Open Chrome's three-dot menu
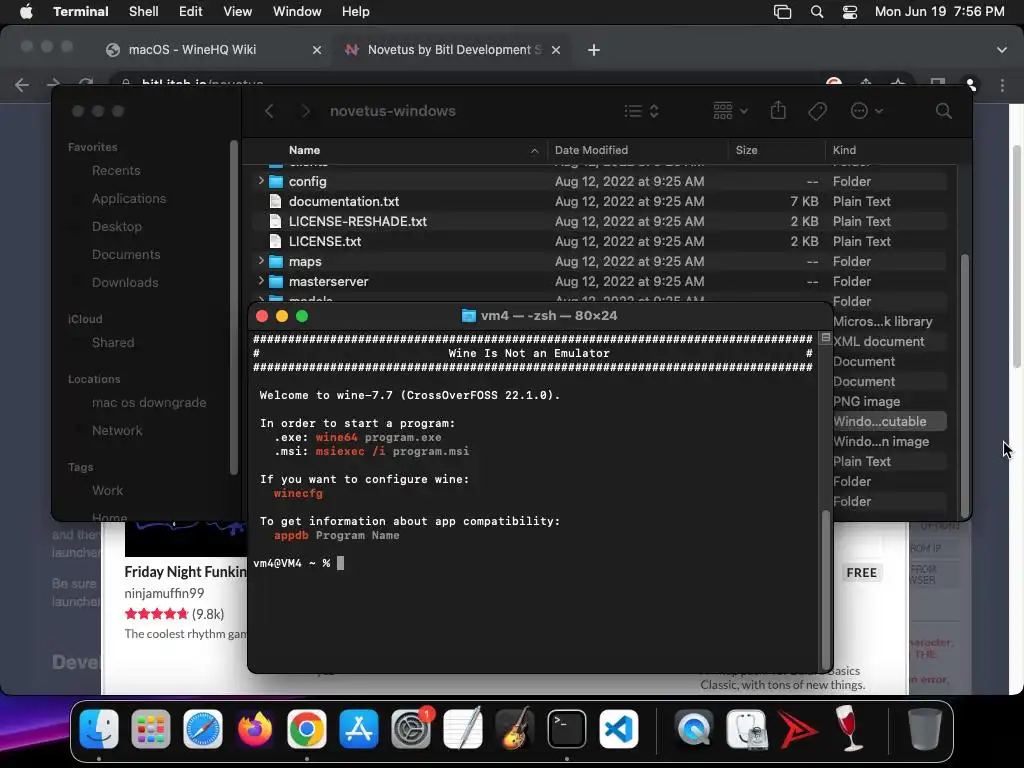1024x768 pixels. pos(1002,85)
